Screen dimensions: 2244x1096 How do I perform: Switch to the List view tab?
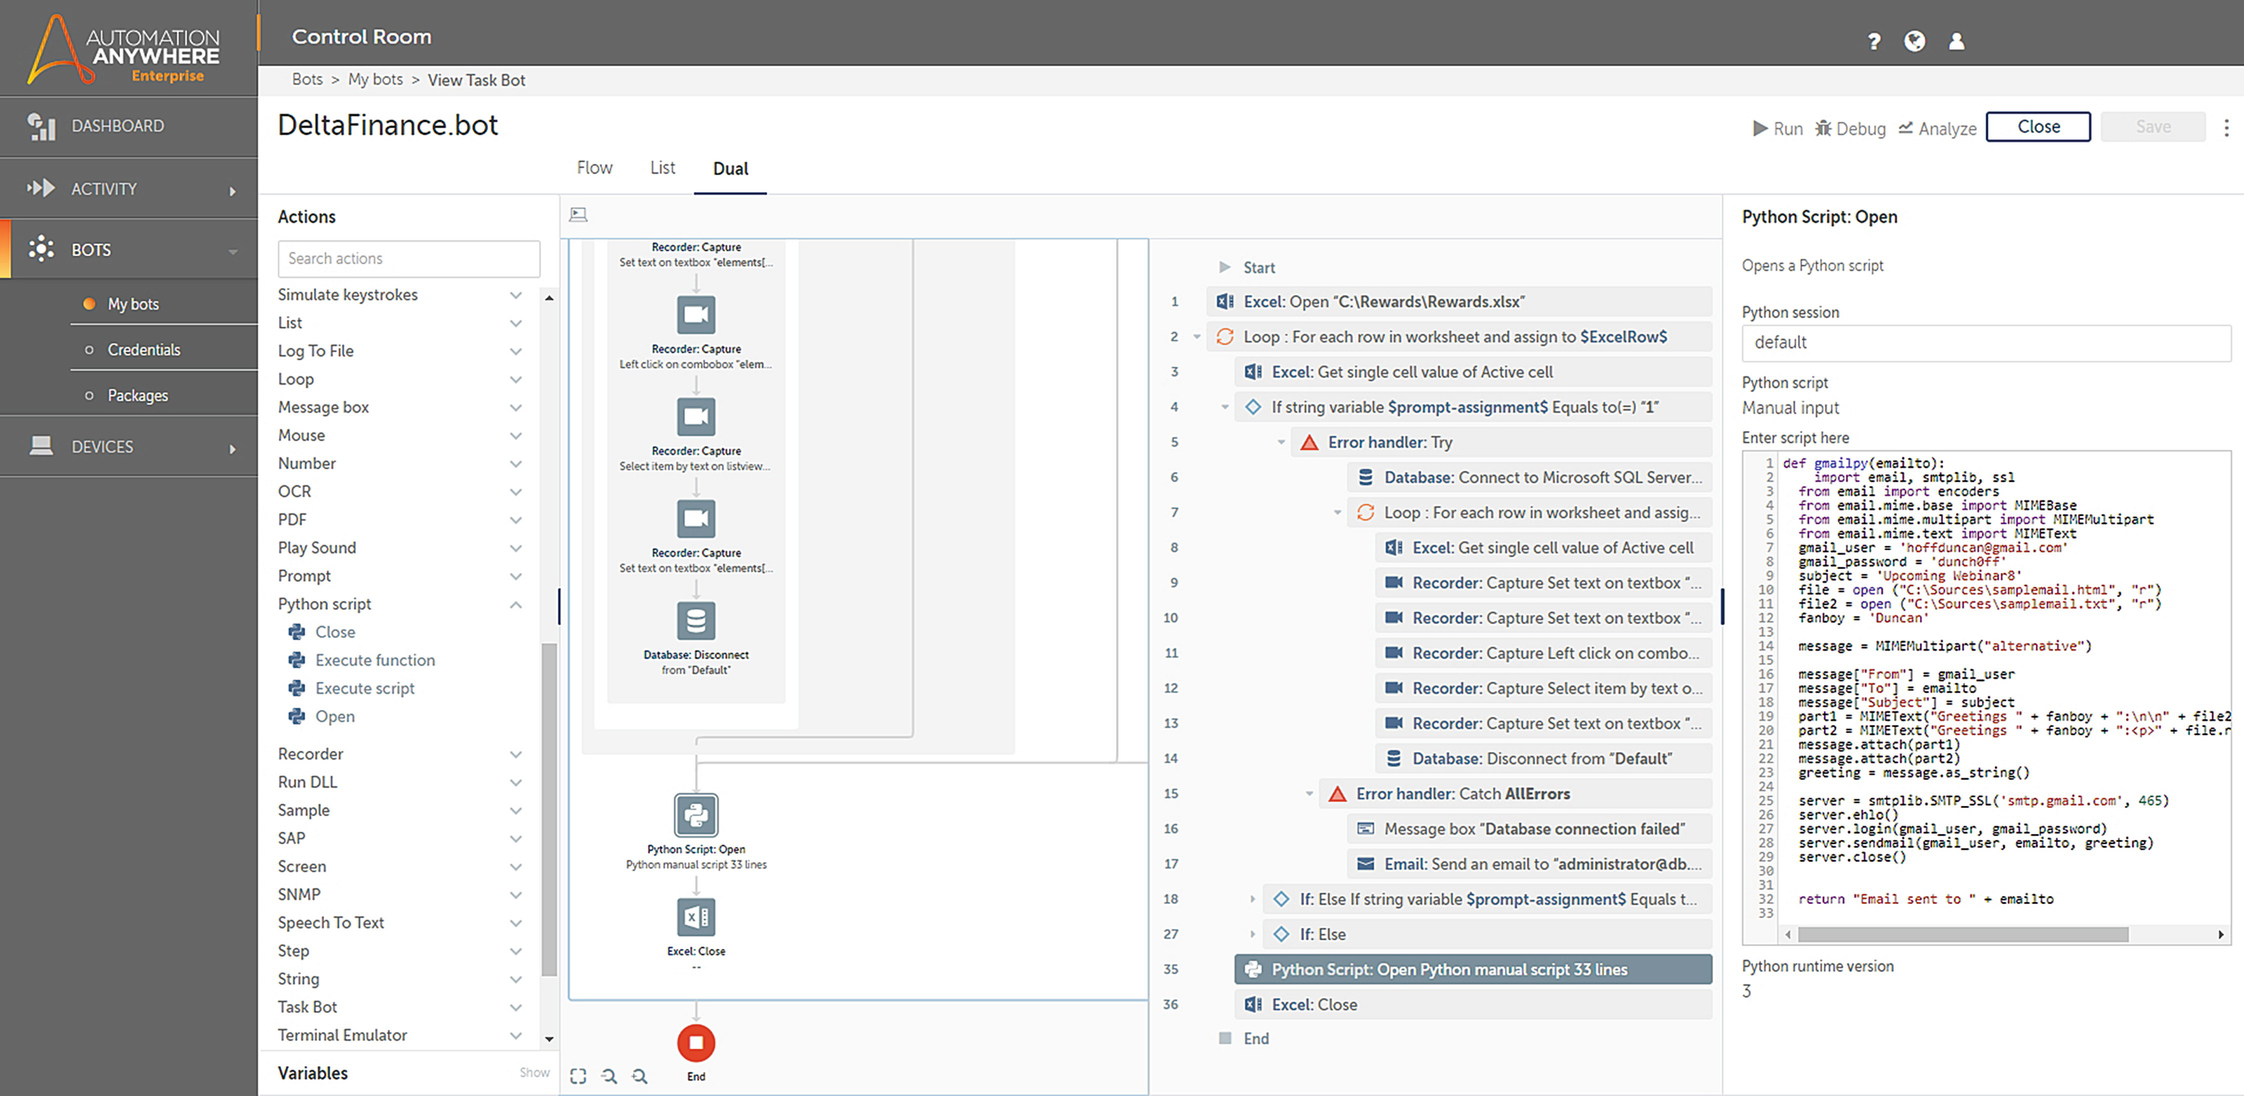(x=662, y=168)
